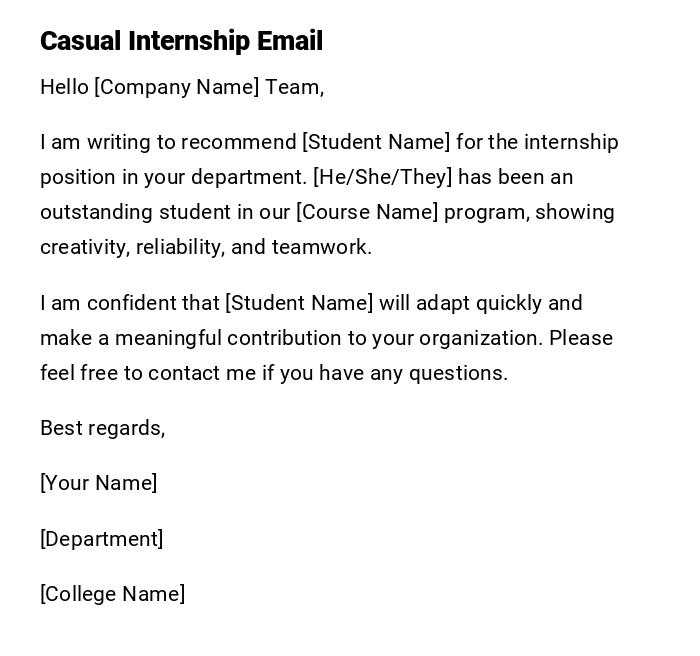The image size is (700, 656).
Task: Click the word "creativity" in the body
Action: 84,247
